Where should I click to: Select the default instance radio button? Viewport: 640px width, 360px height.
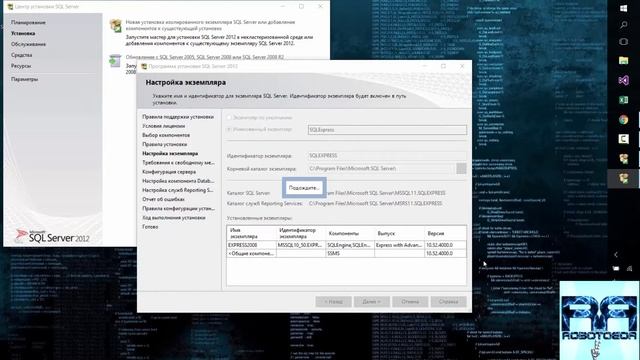tap(229, 118)
